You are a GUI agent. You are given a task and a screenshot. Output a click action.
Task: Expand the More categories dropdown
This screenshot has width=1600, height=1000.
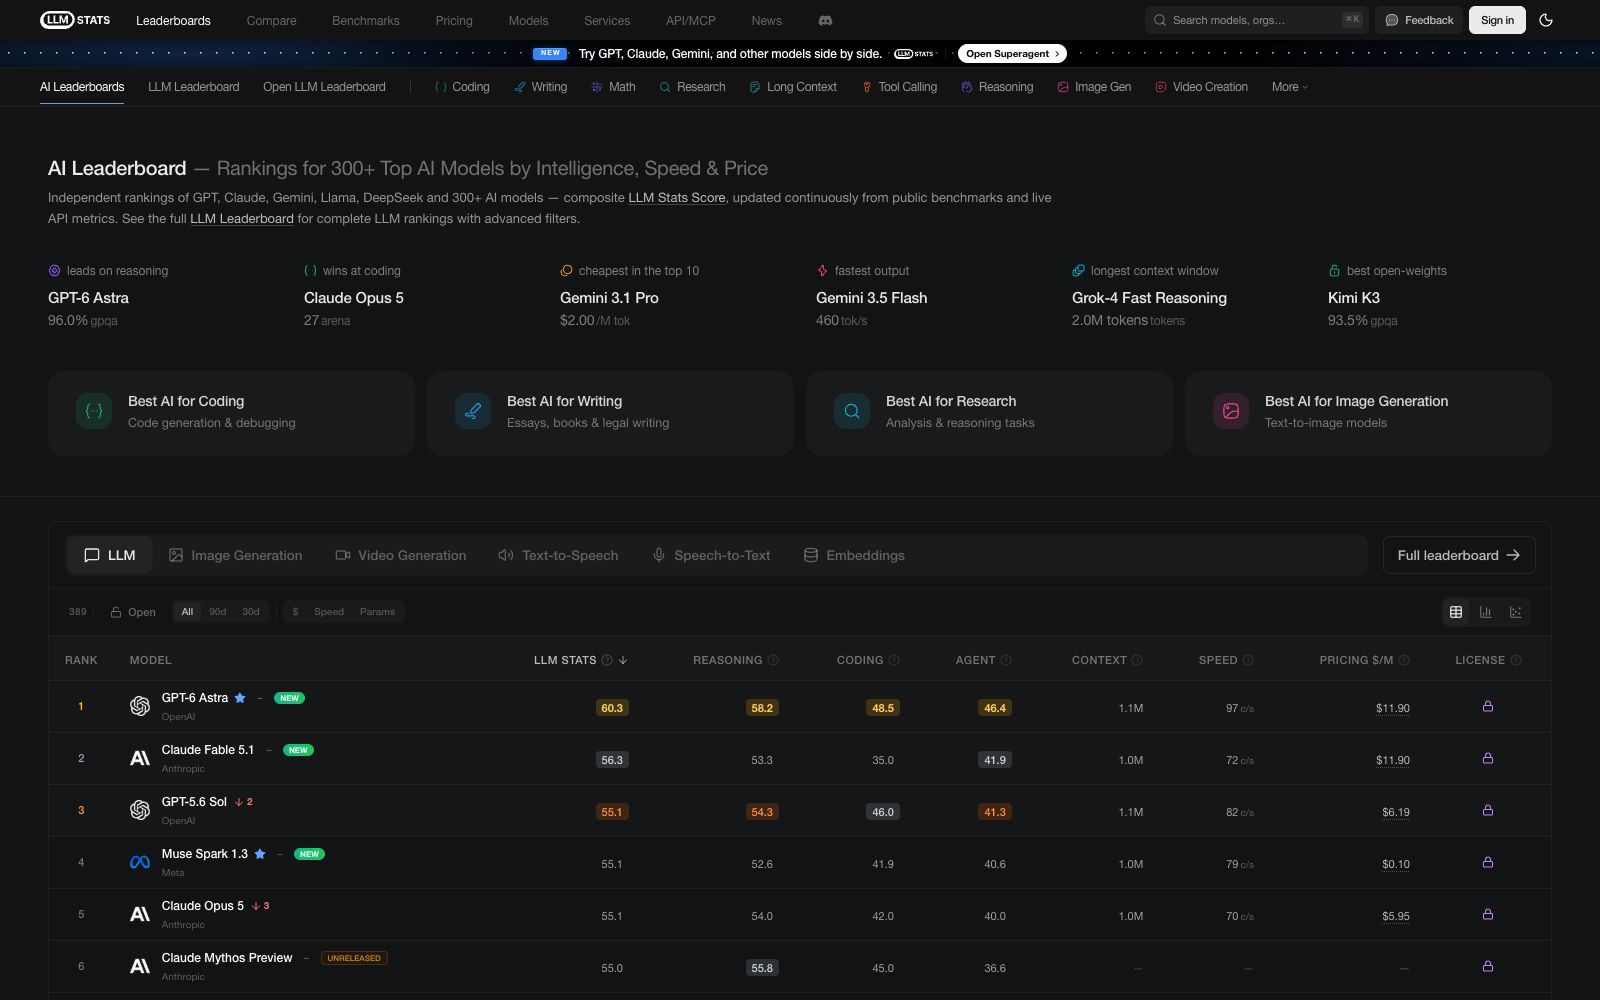(x=1289, y=87)
